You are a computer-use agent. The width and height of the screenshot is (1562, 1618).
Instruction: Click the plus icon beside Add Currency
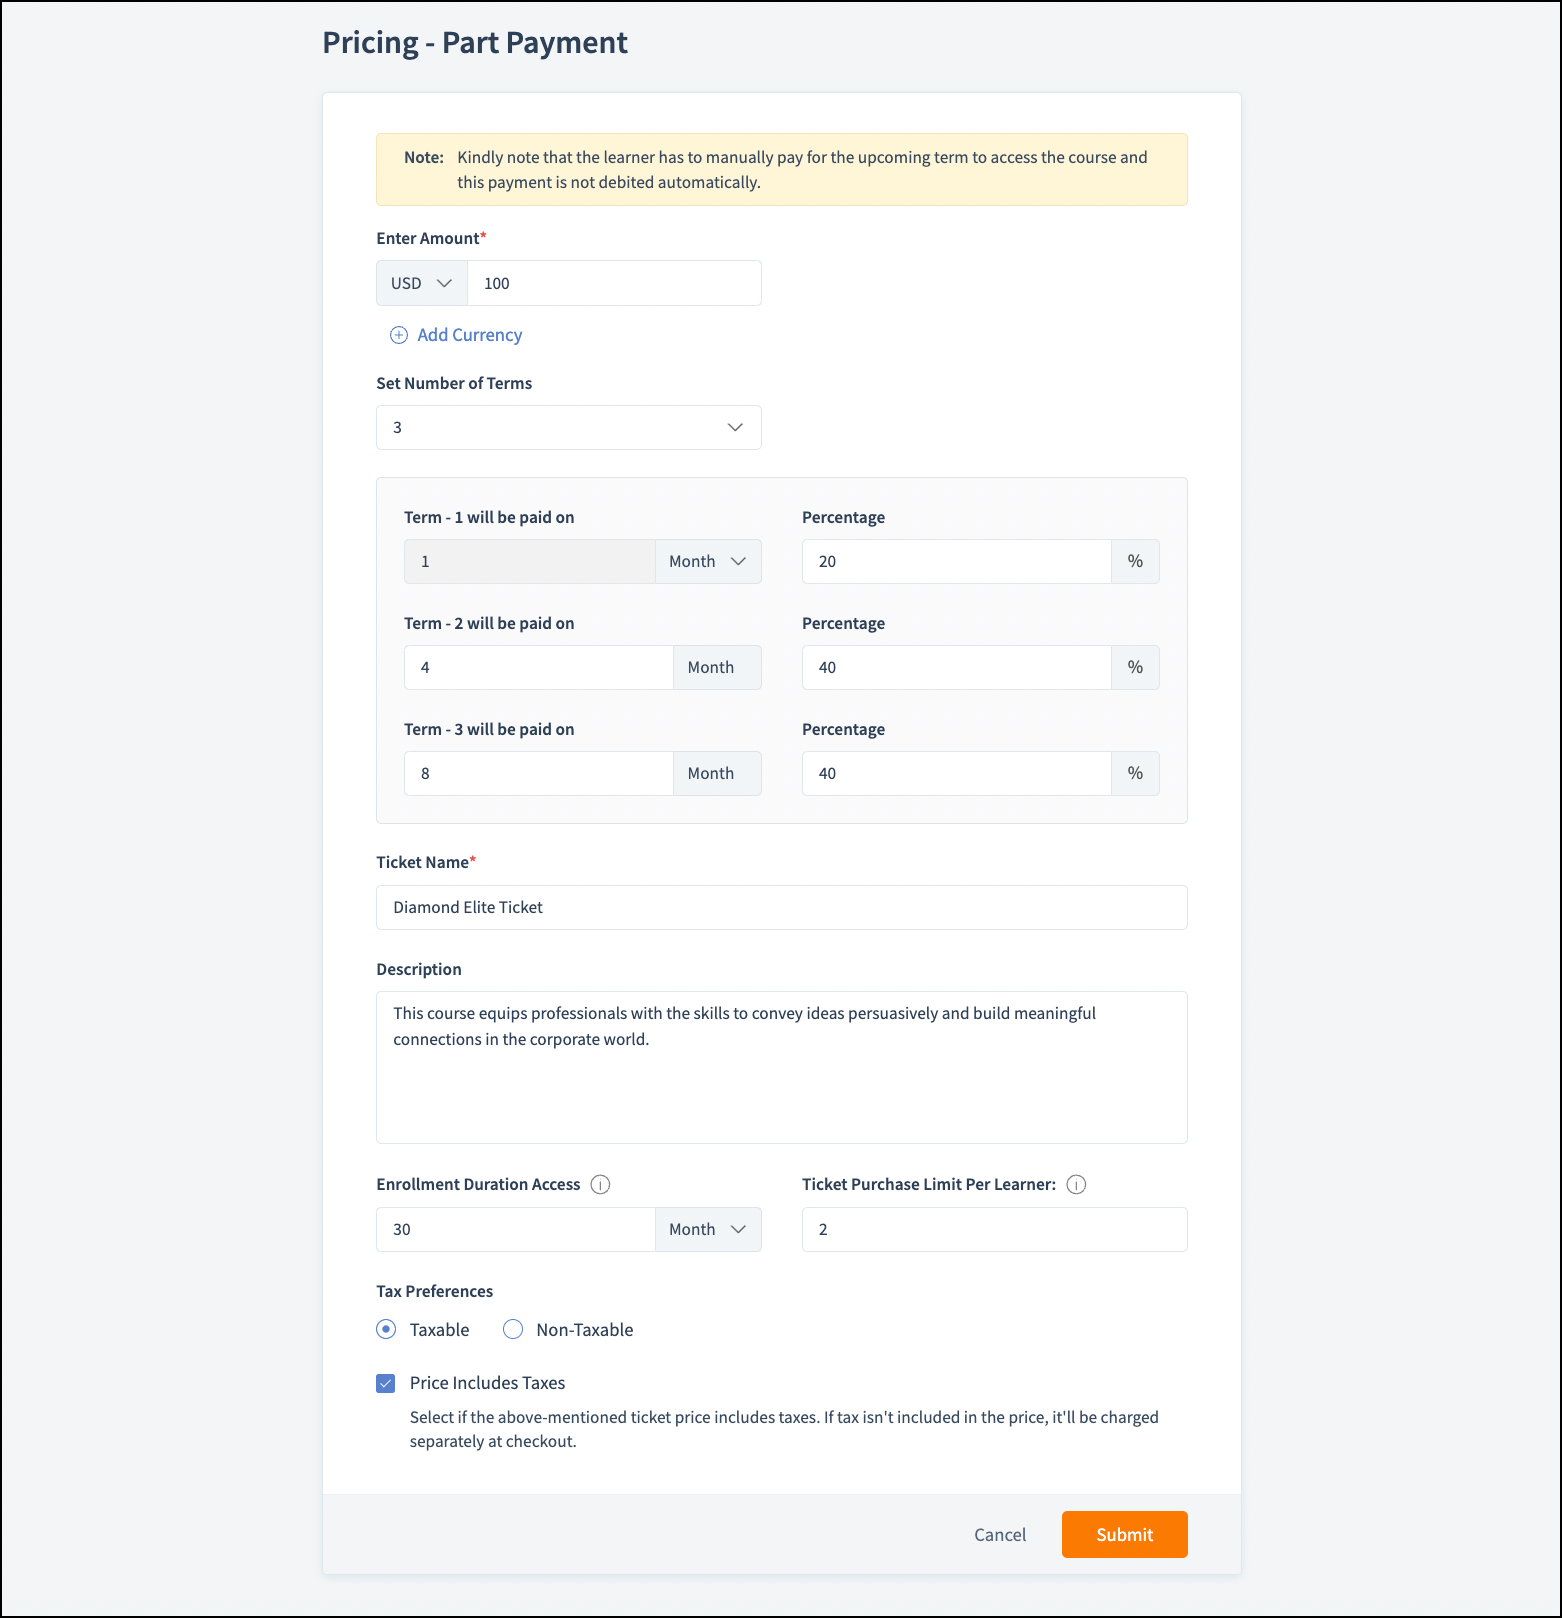pos(399,335)
